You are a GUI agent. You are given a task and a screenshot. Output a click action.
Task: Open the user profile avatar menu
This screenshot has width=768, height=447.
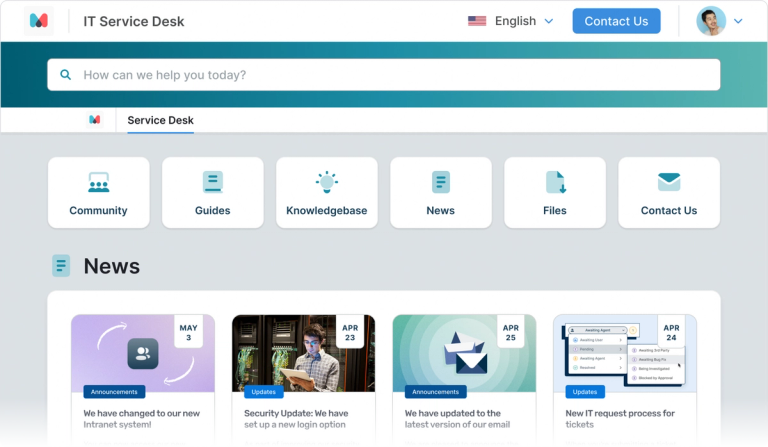click(711, 21)
